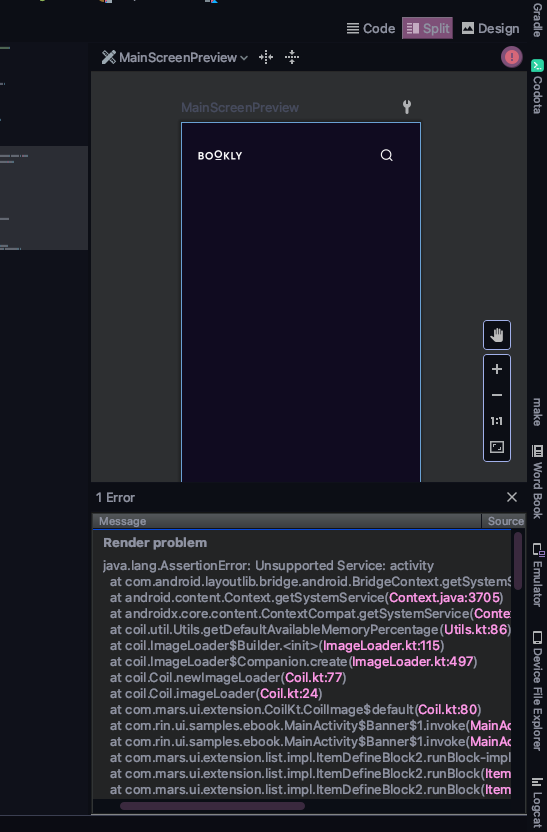The width and height of the screenshot is (547, 832).
Task: Click the four-arrows icon in the preview toolbar
Action: pyautogui.click(x=292, y=57)
